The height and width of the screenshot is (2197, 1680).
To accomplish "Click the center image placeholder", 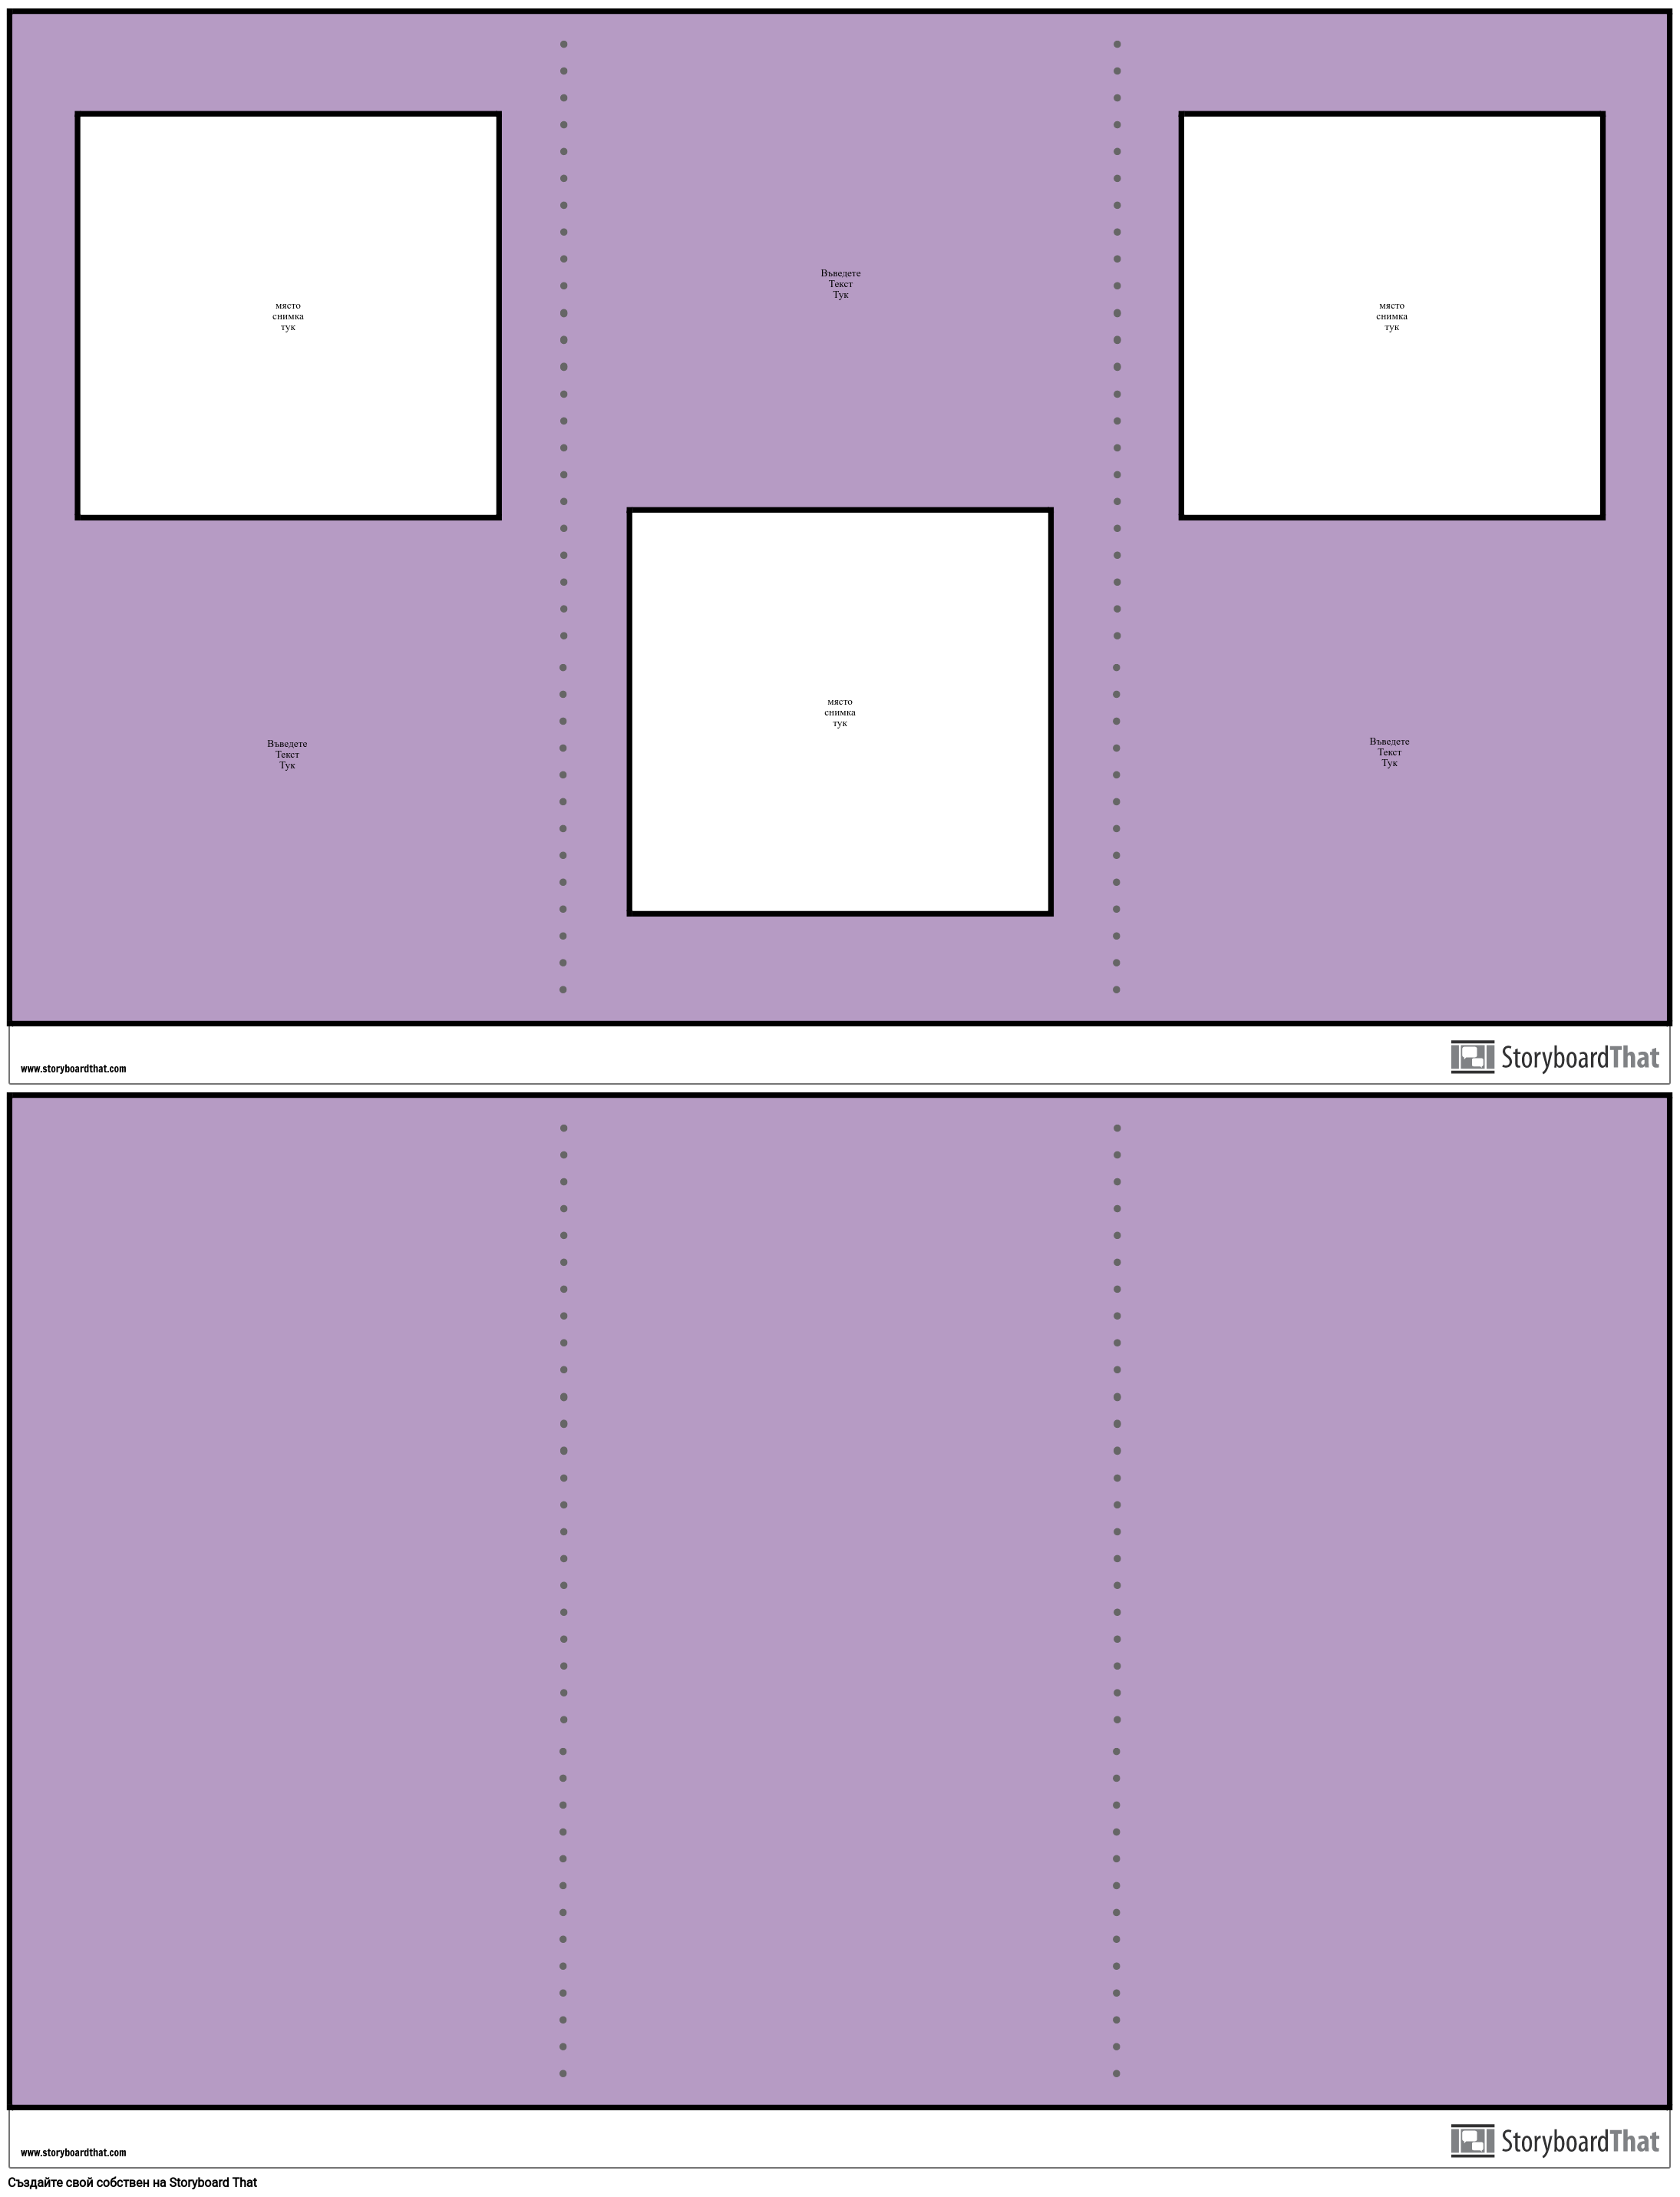I will [840, 713].
